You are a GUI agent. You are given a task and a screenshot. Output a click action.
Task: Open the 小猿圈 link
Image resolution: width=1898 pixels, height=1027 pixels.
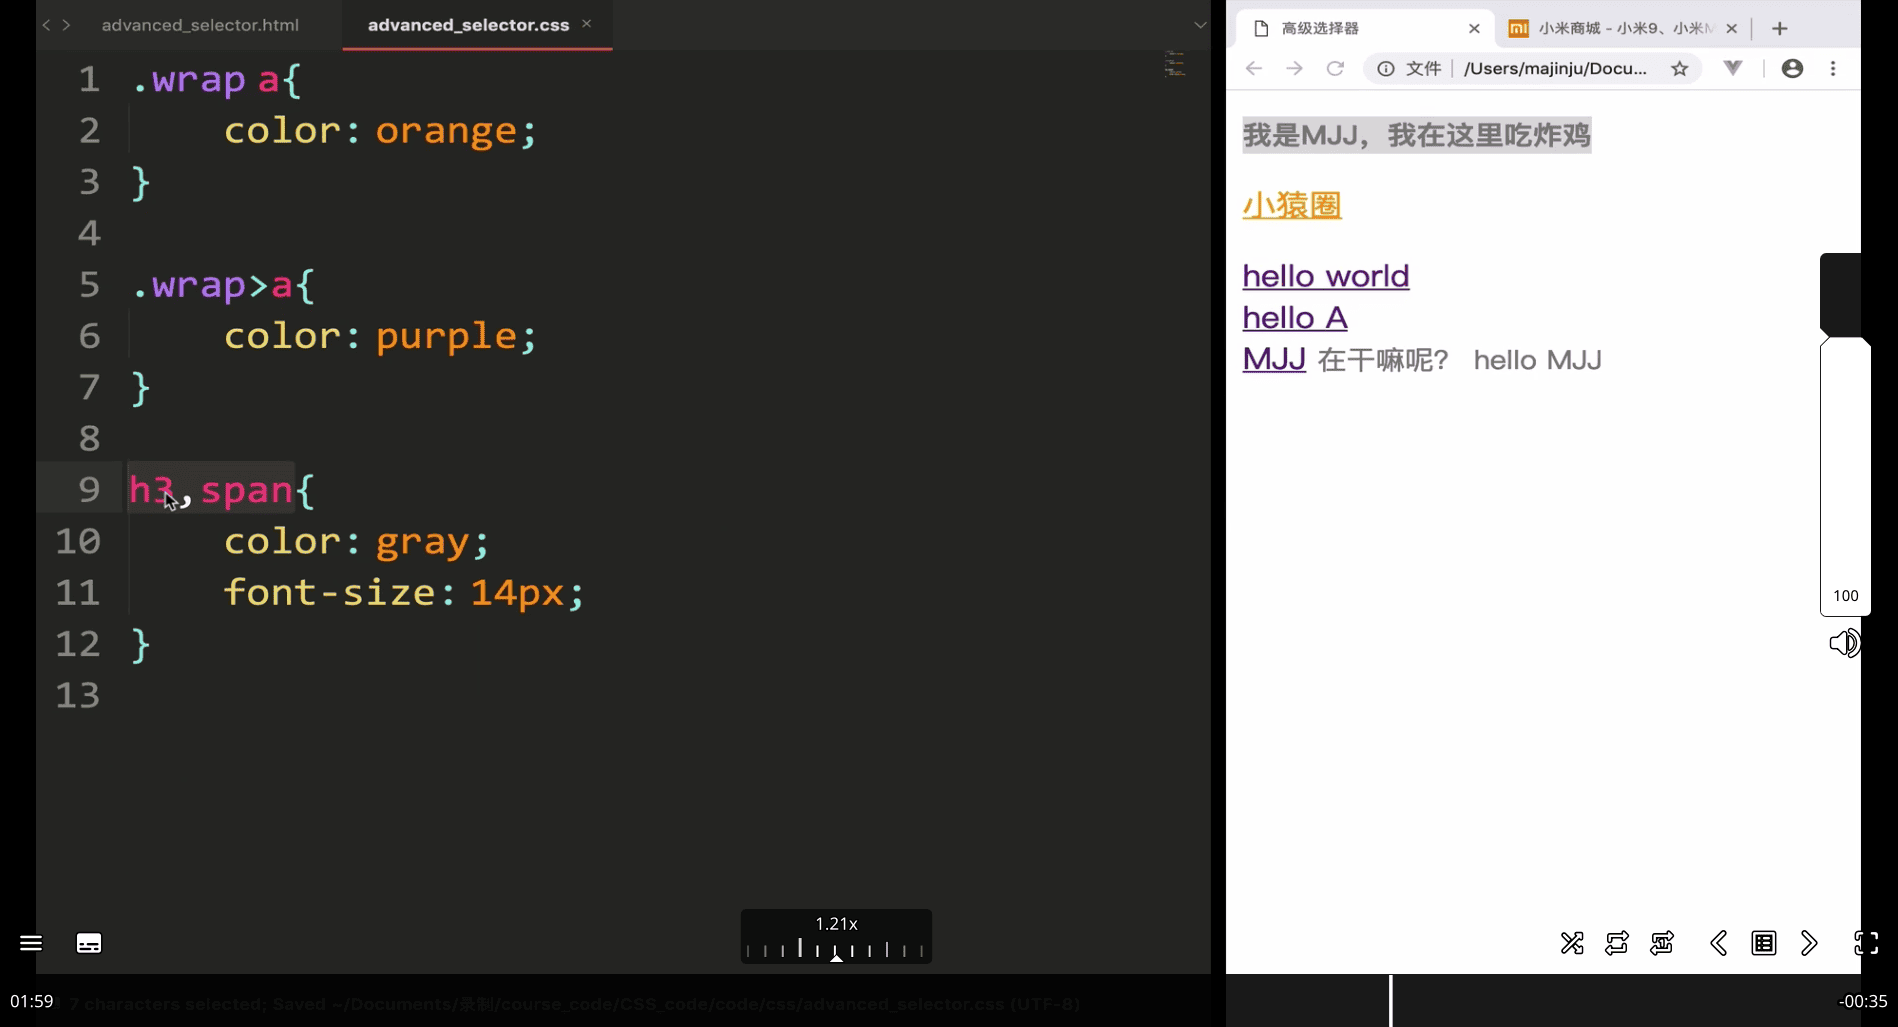coord(1292,205)
